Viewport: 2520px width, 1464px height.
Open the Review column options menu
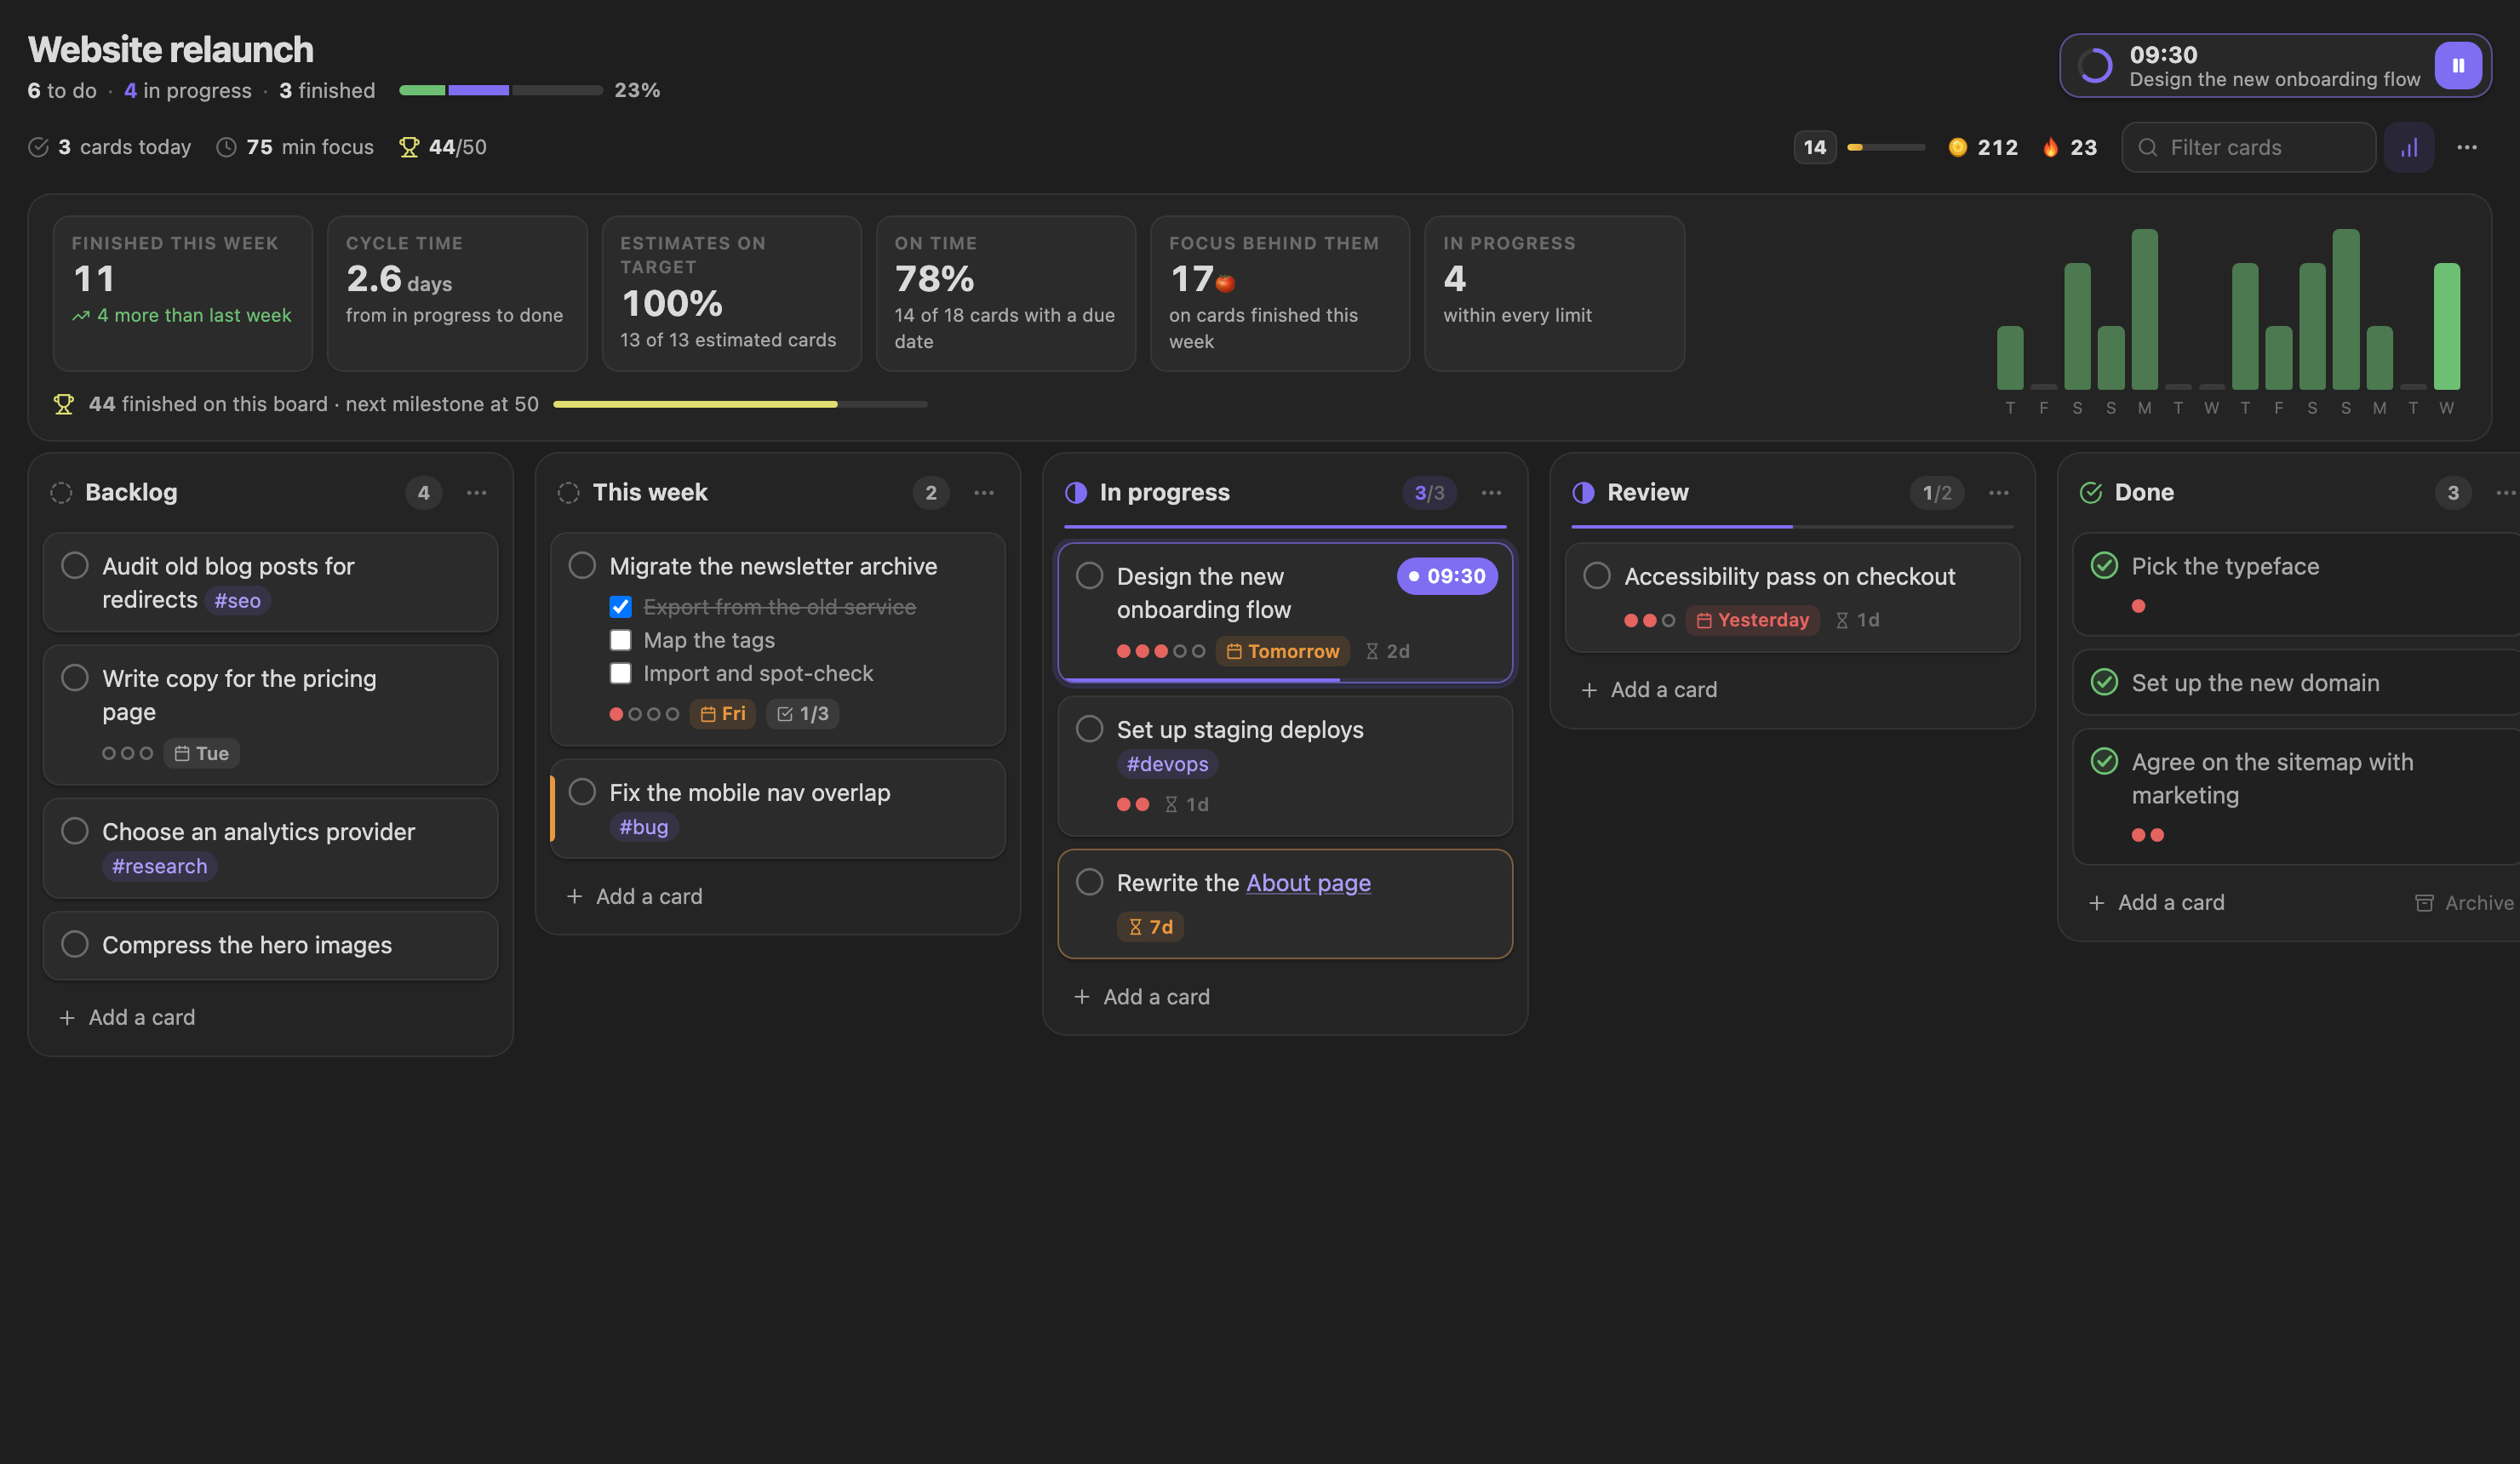1998,492
